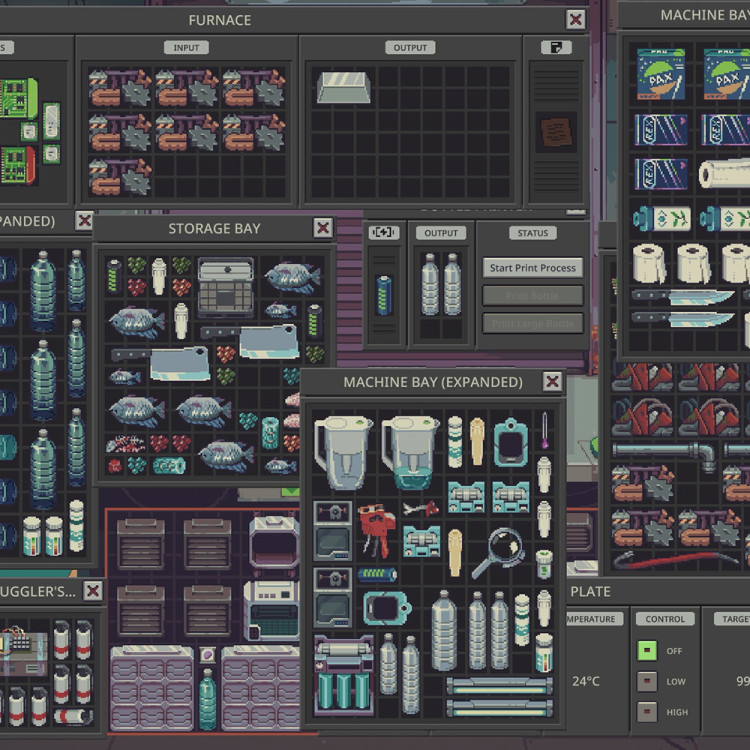The width and height of the screenshot is (750, 750).
Task: Click the INPUT label in Furnace
Action: tap(186, 47)
